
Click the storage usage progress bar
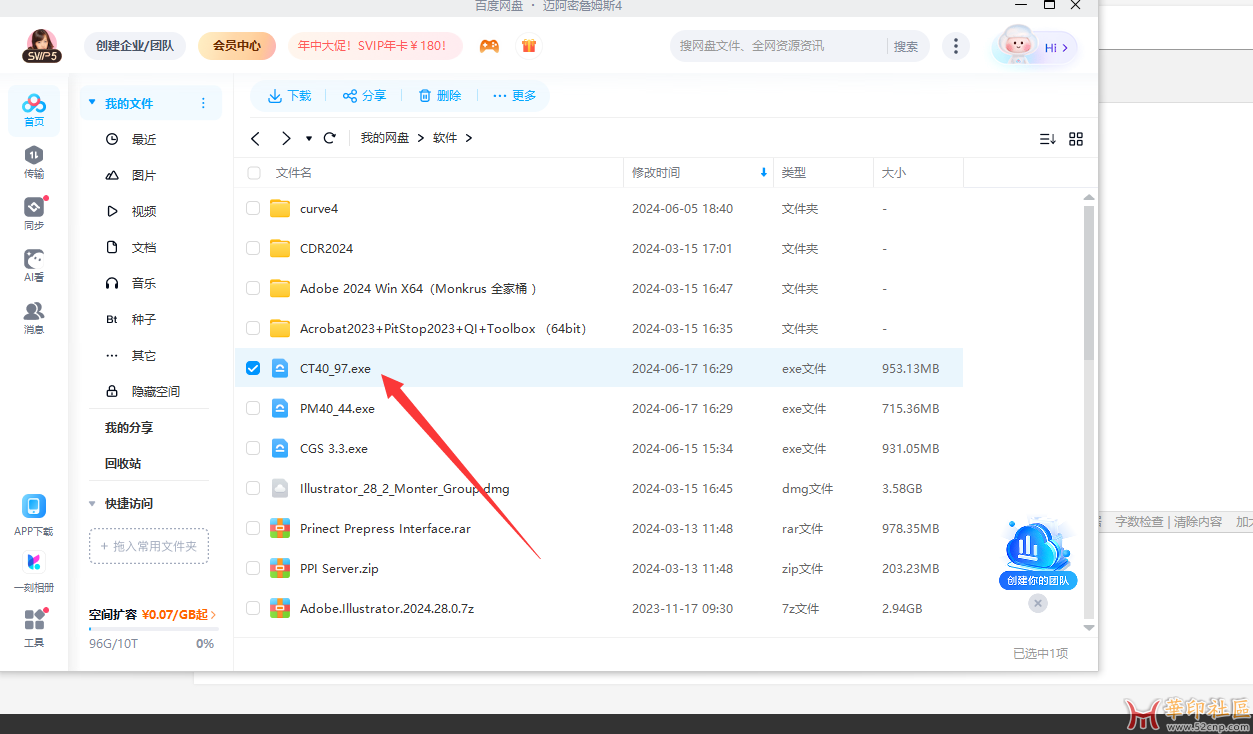[153, 630]
